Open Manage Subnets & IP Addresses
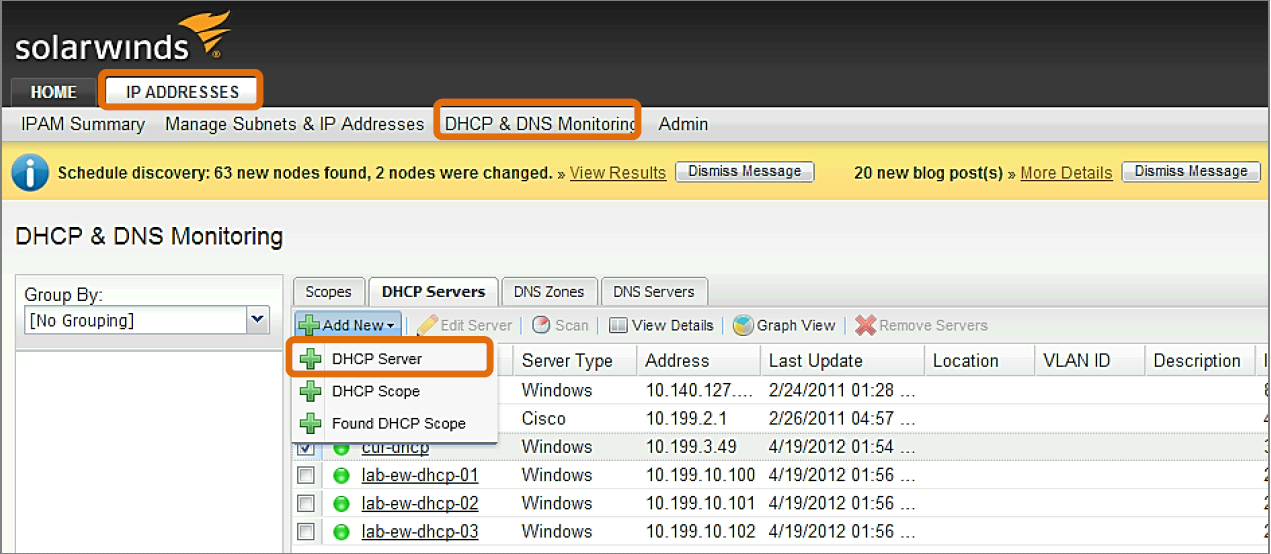Viewport: 1271px width, 554px height. coord(295,125)
